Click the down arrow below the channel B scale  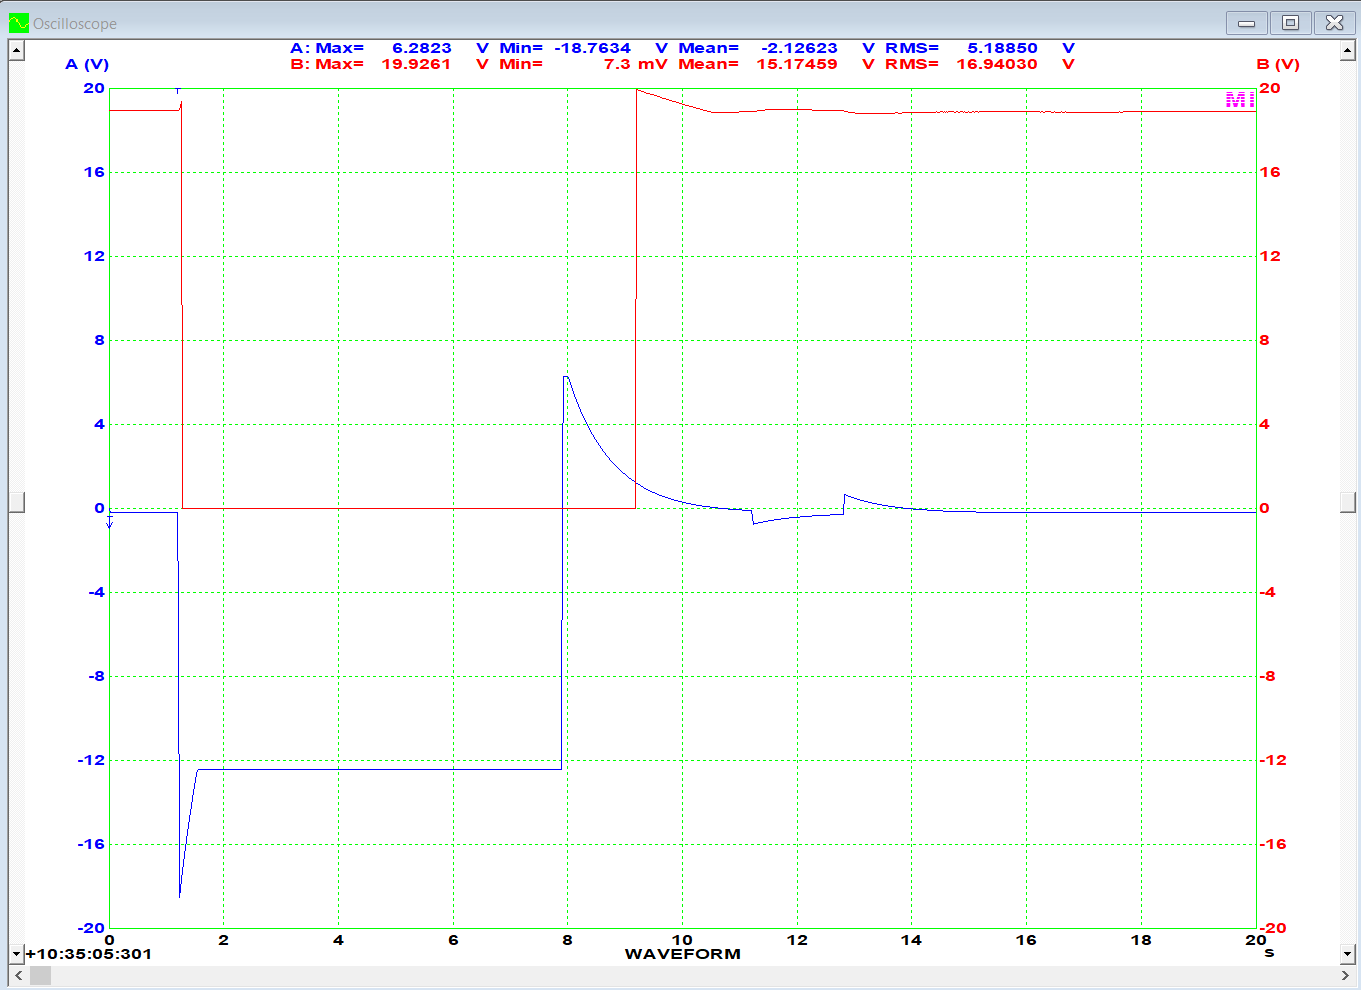click(1347, 955)
